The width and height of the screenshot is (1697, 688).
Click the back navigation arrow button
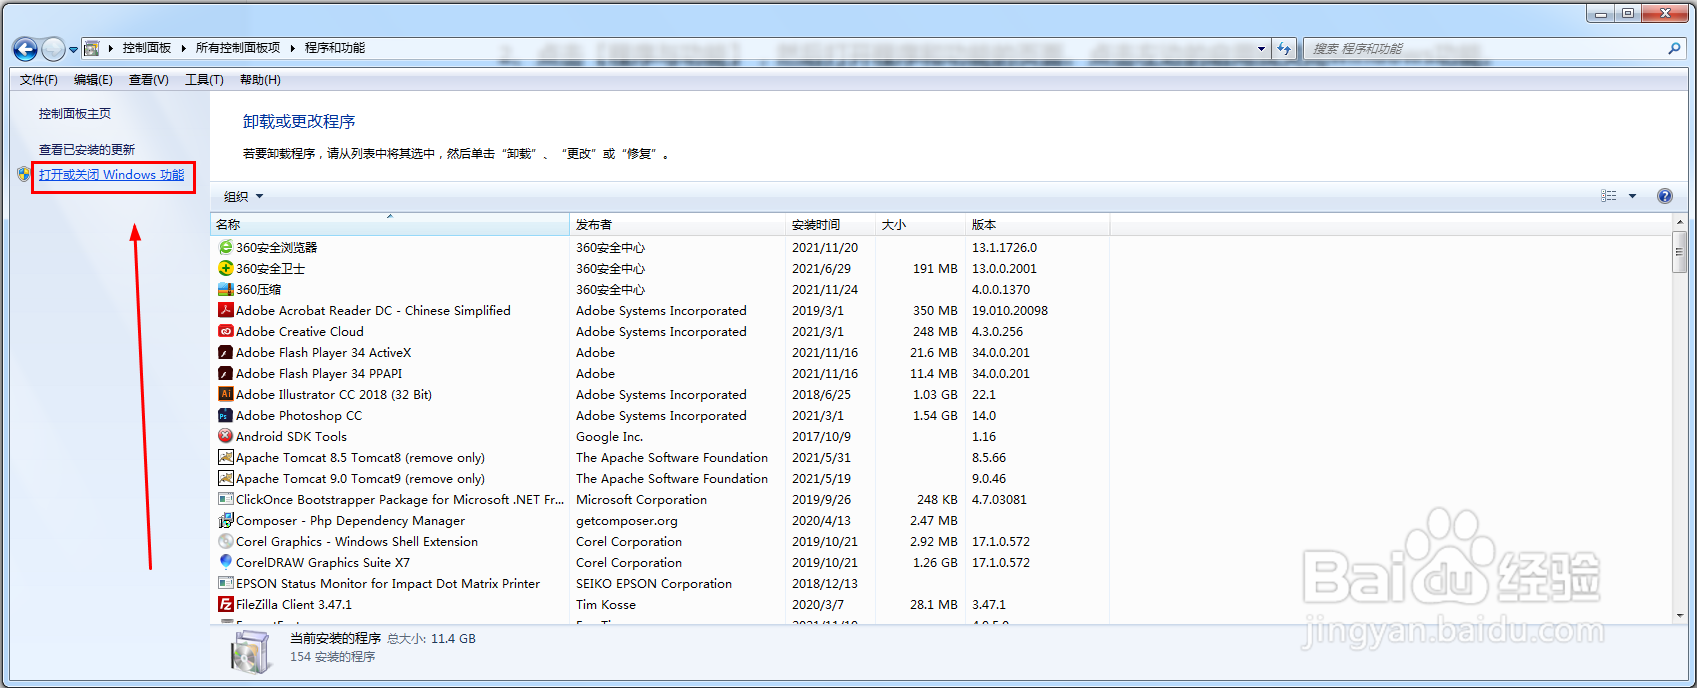click(x=25, y=48)
